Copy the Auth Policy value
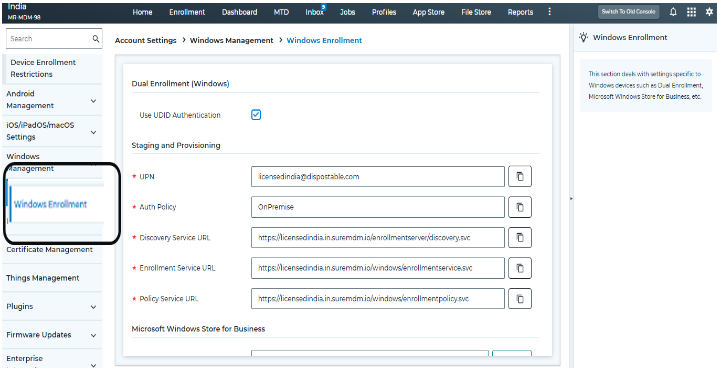 tap(519, 207)
